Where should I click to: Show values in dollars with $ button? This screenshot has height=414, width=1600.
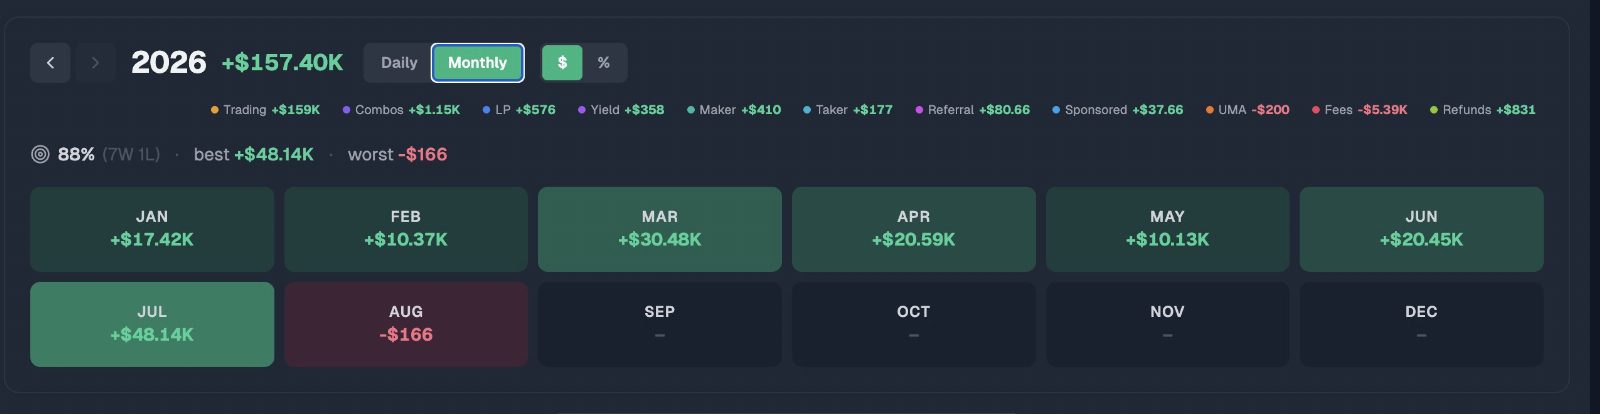coord(562,62)
